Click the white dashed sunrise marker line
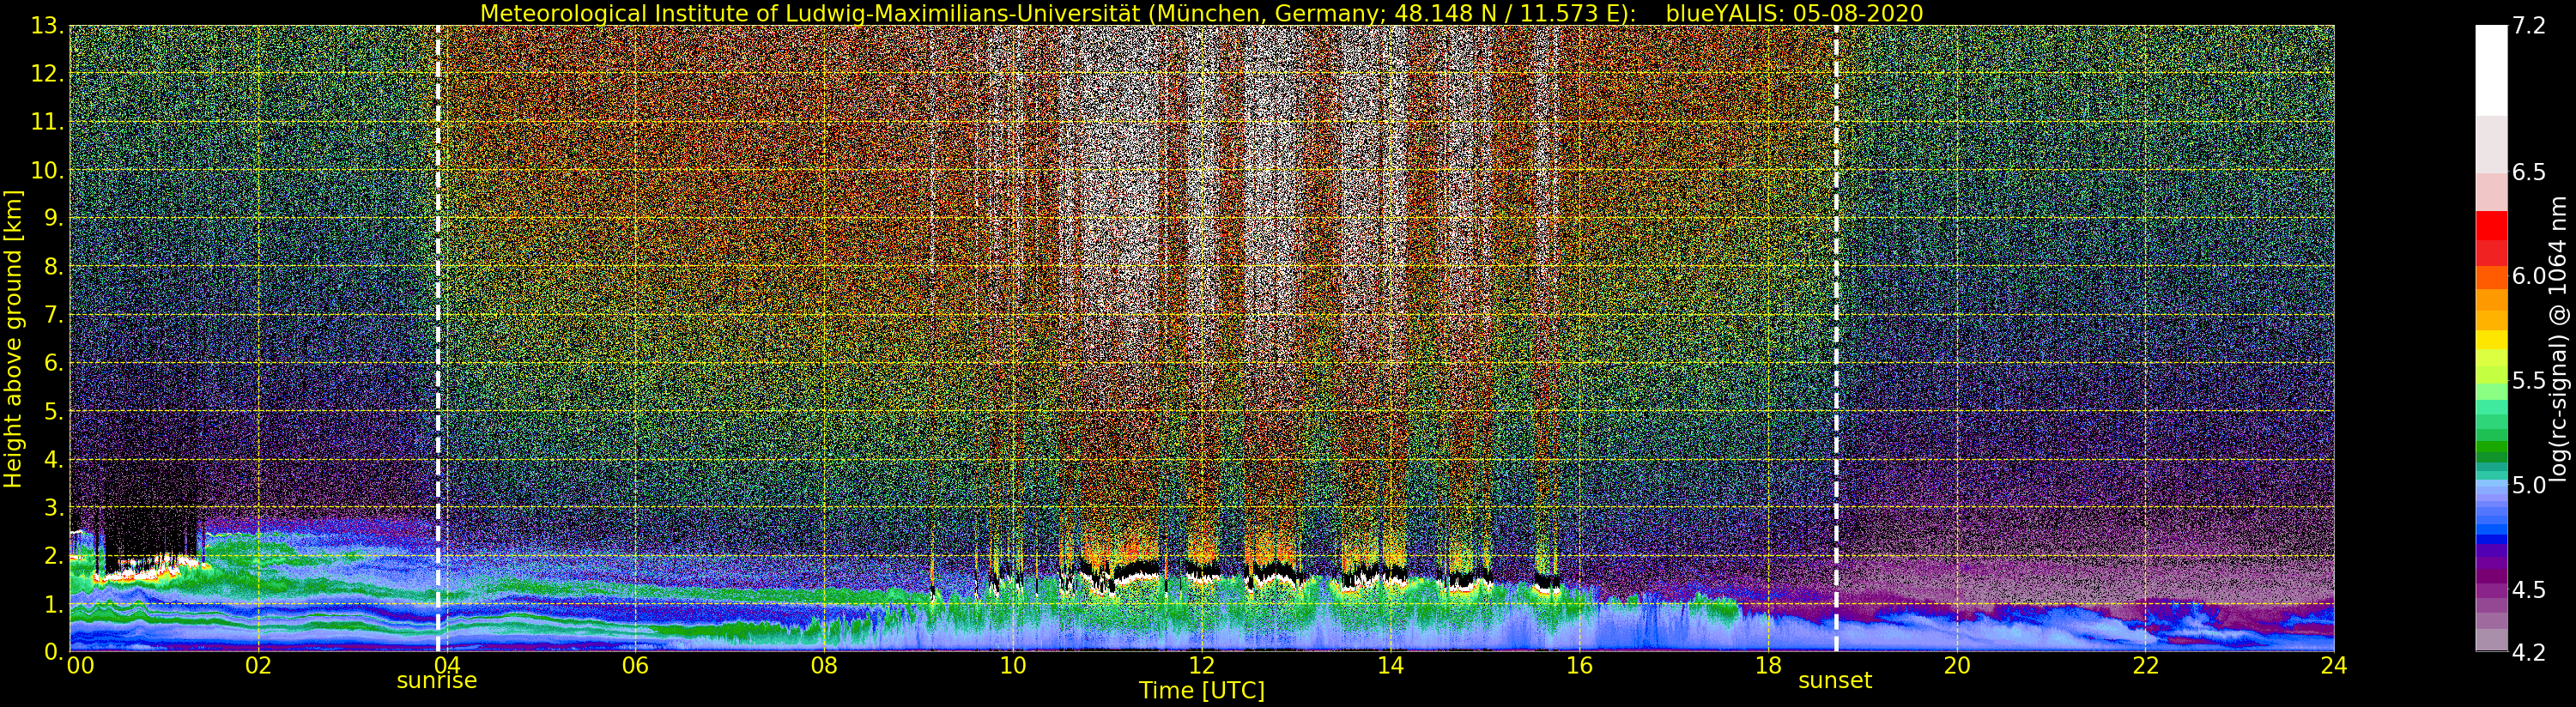This screenshot has width=2576, height=707. click(438, 338)
